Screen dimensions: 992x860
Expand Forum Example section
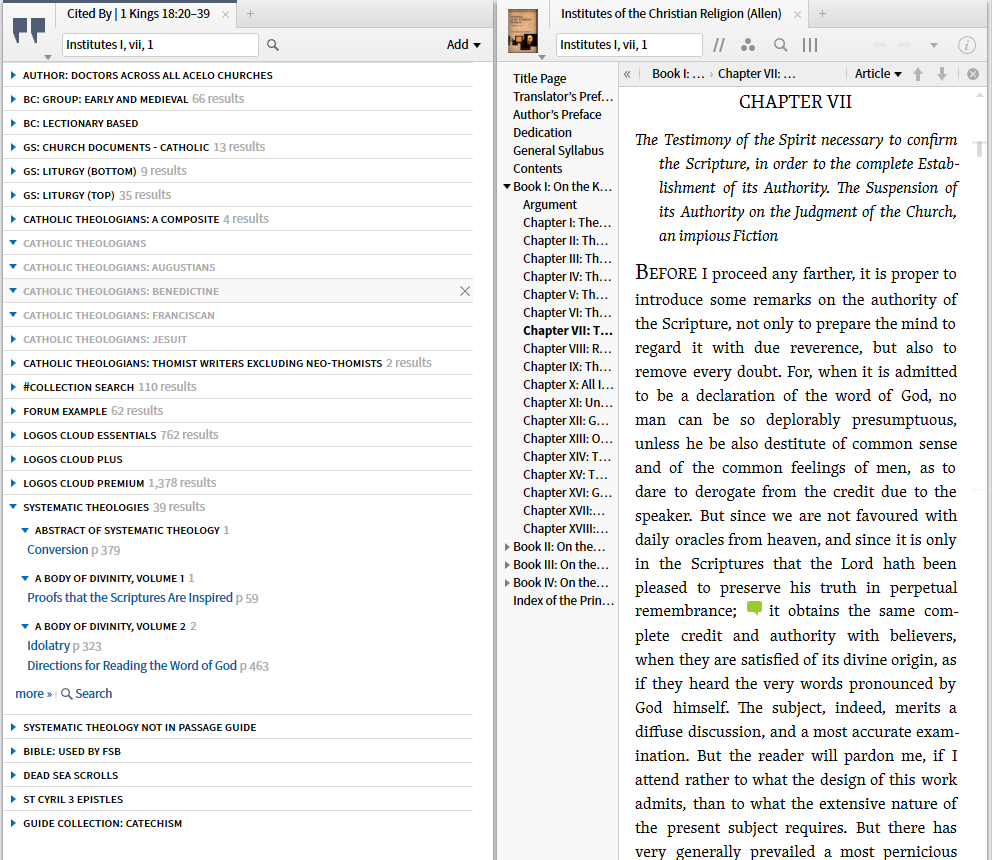point(13,411)
